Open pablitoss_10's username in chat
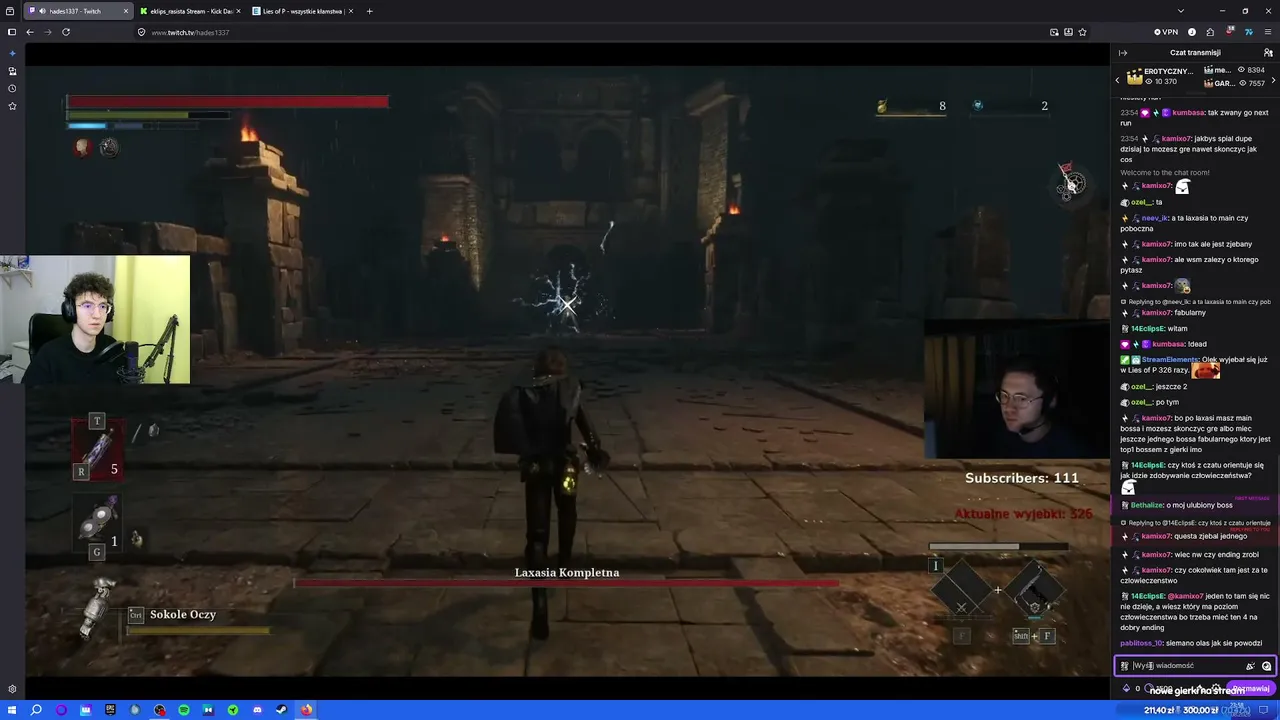This screenshot has height=720, width=1280. 1141,644
